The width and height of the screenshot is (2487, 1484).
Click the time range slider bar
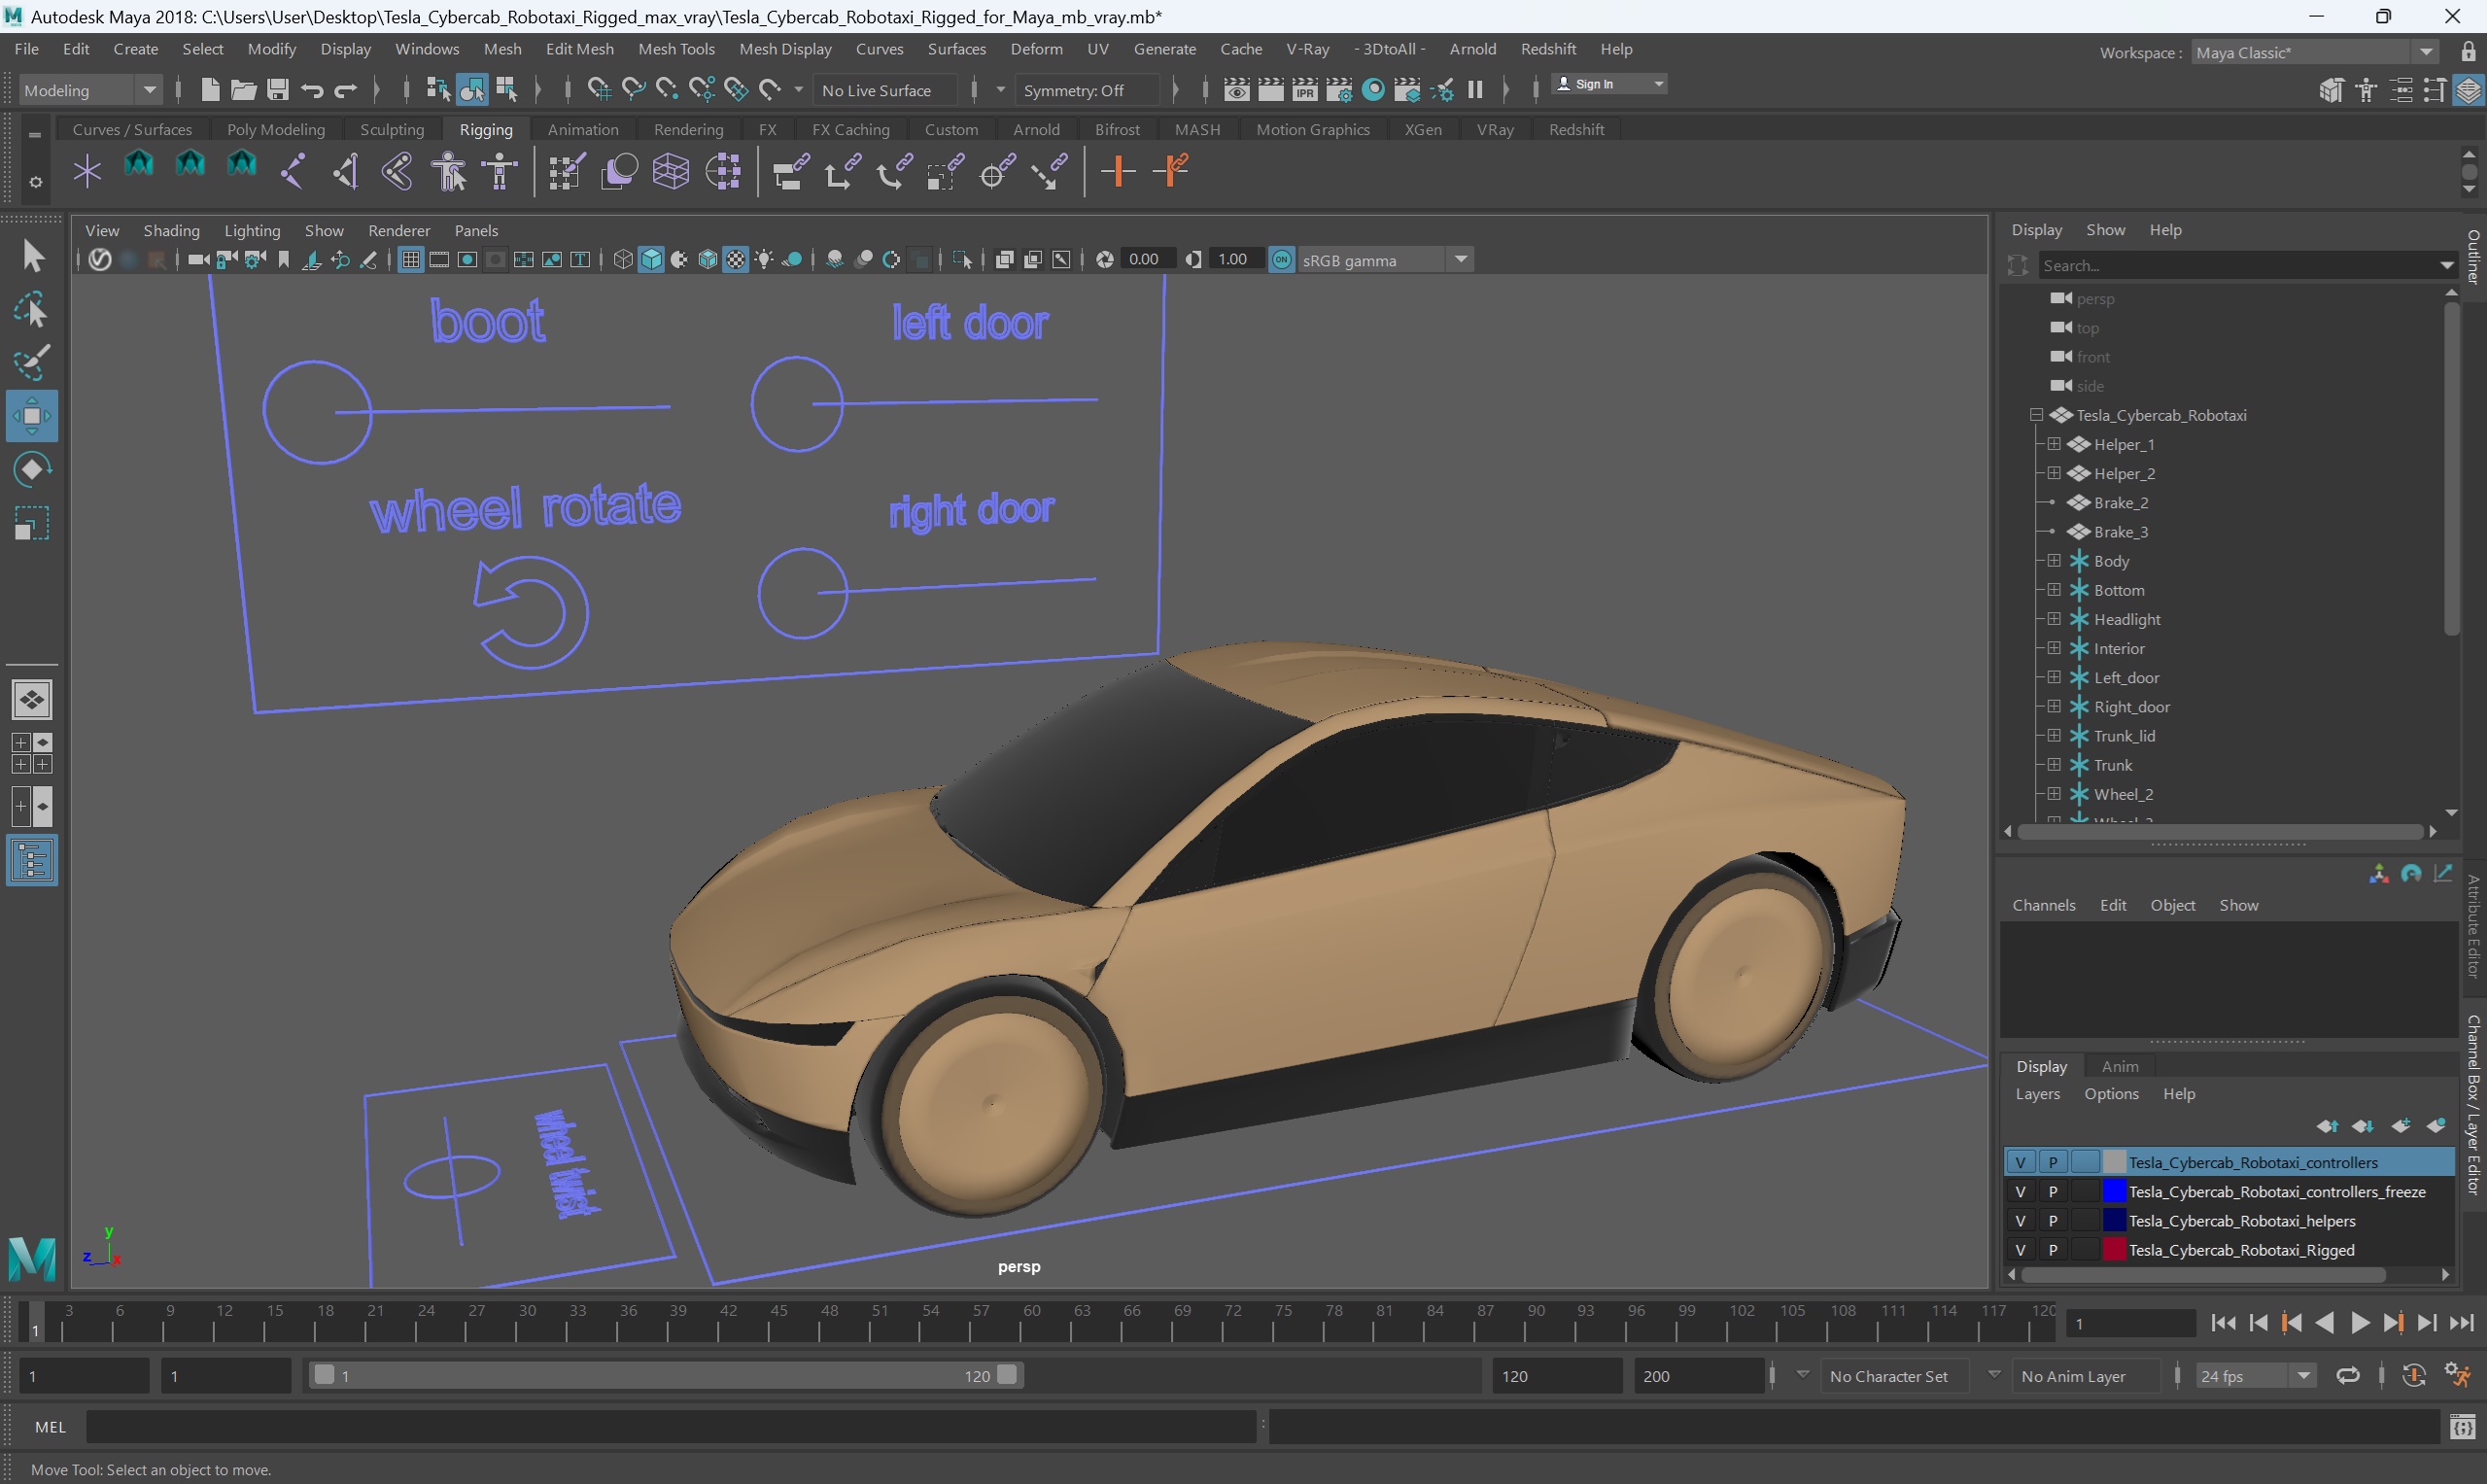pos(665,1376)
